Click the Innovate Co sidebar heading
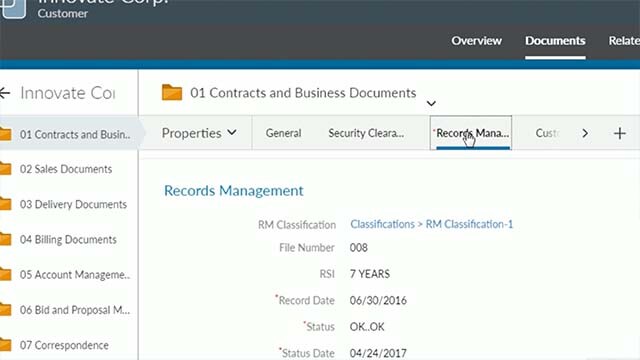The height and width of the screenshot is (360, 640). tap(68, 93)
